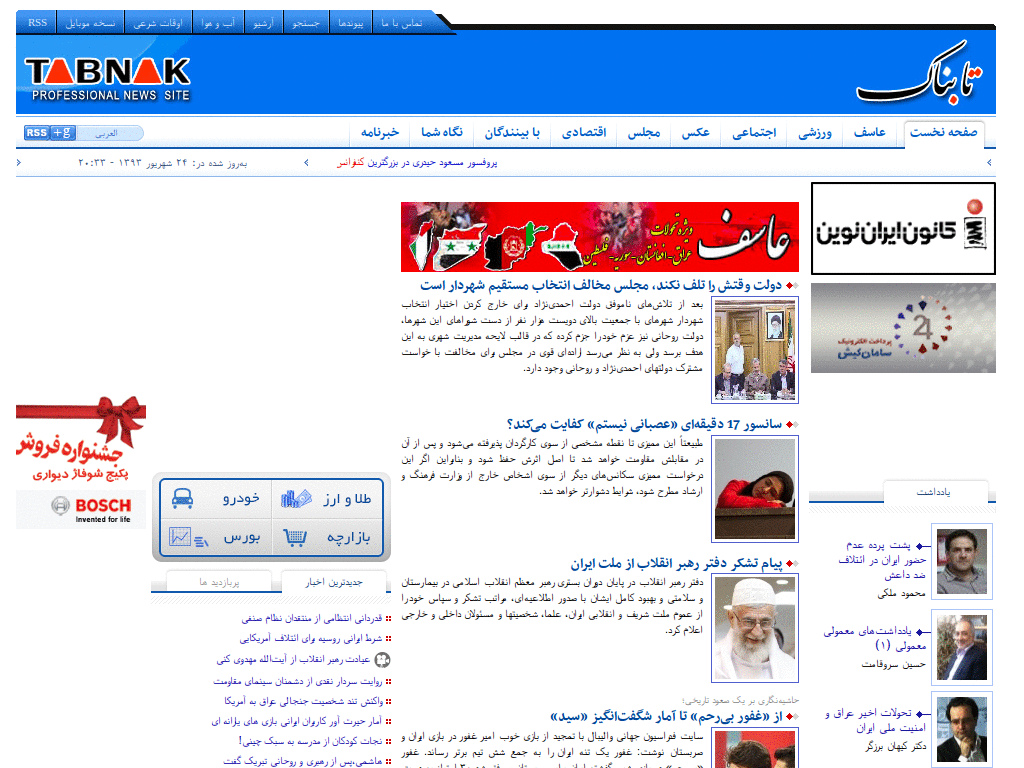1024x768 pixels.
Task: Click the Google +g sharing icon
Action: [x=61, y=132]
